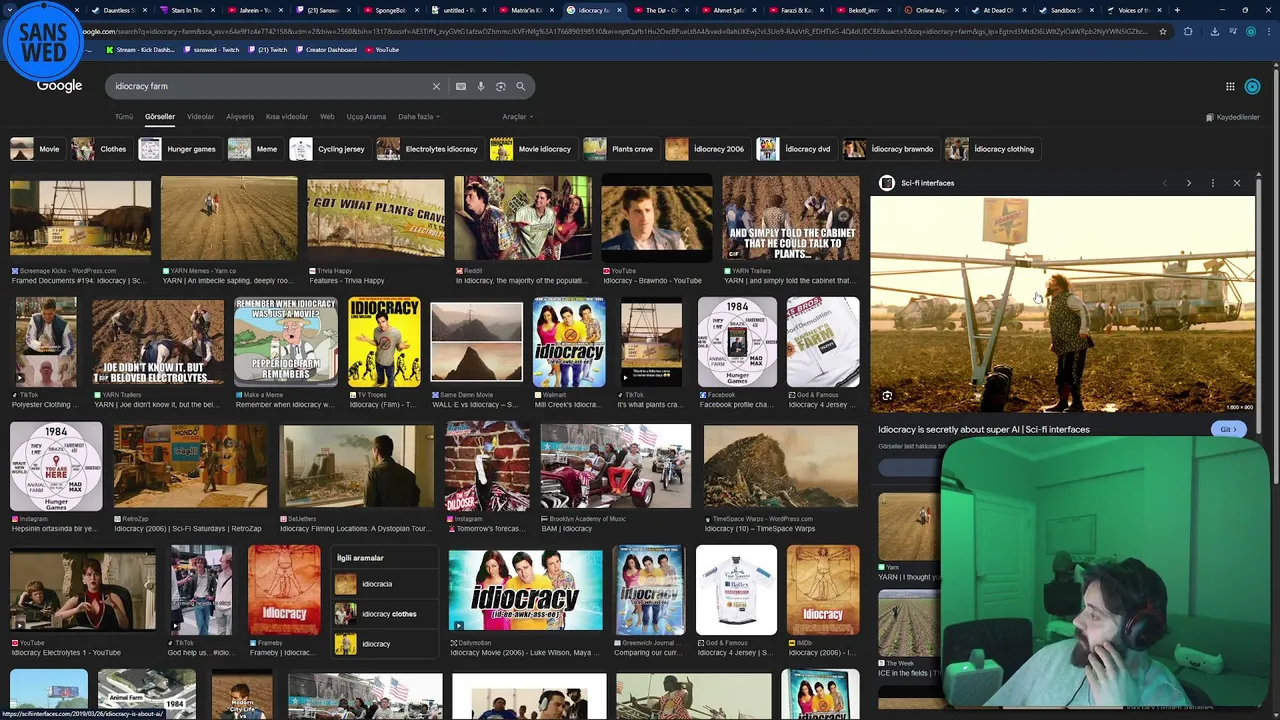Open the Web results tab
The height and width of the screenshot is (720, 1280).
(x=327, y=117)
